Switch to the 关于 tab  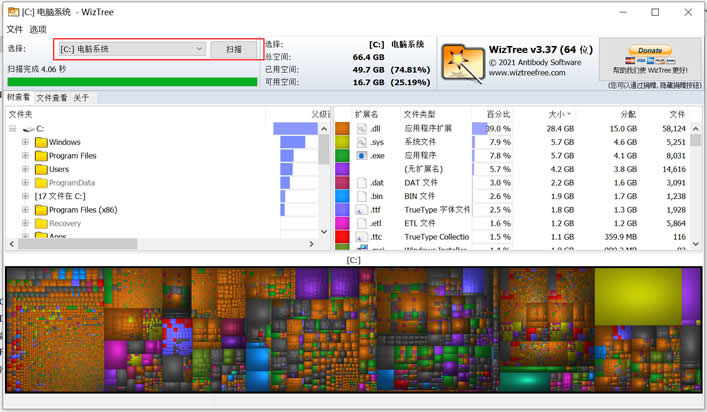[81, 98]
